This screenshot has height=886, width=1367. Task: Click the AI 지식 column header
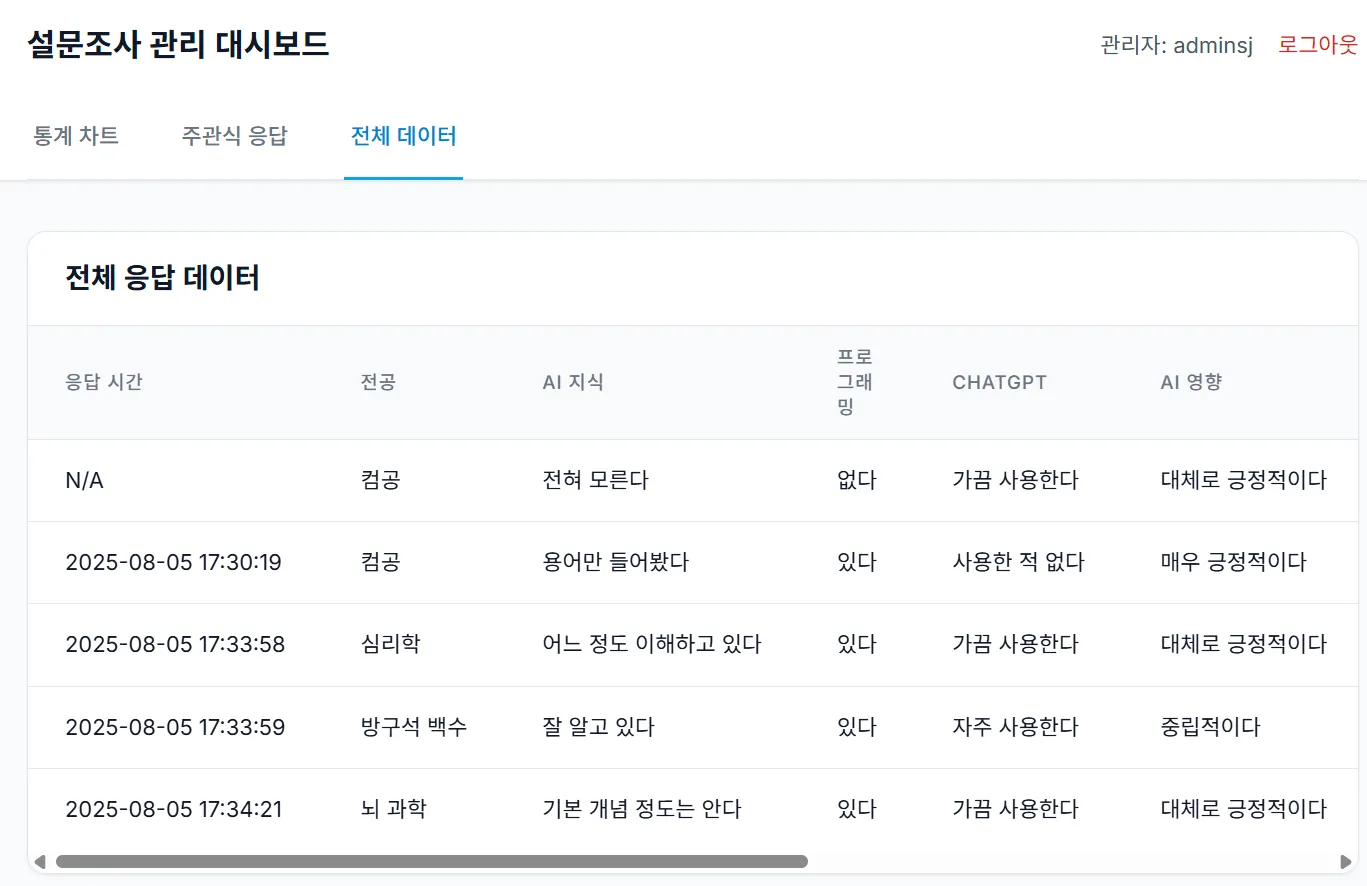pyautogui.click(x=573, y=382)
